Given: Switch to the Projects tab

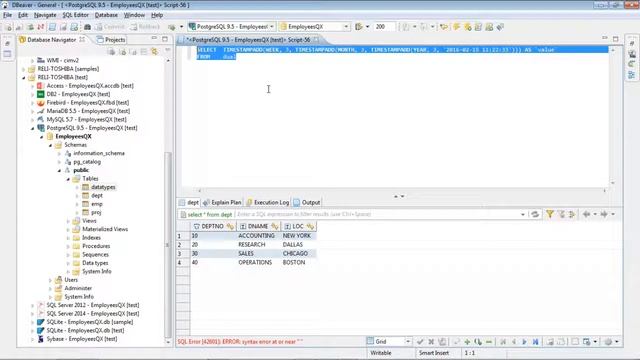Looking at the screenshot, I should click(x=111, y=40).
